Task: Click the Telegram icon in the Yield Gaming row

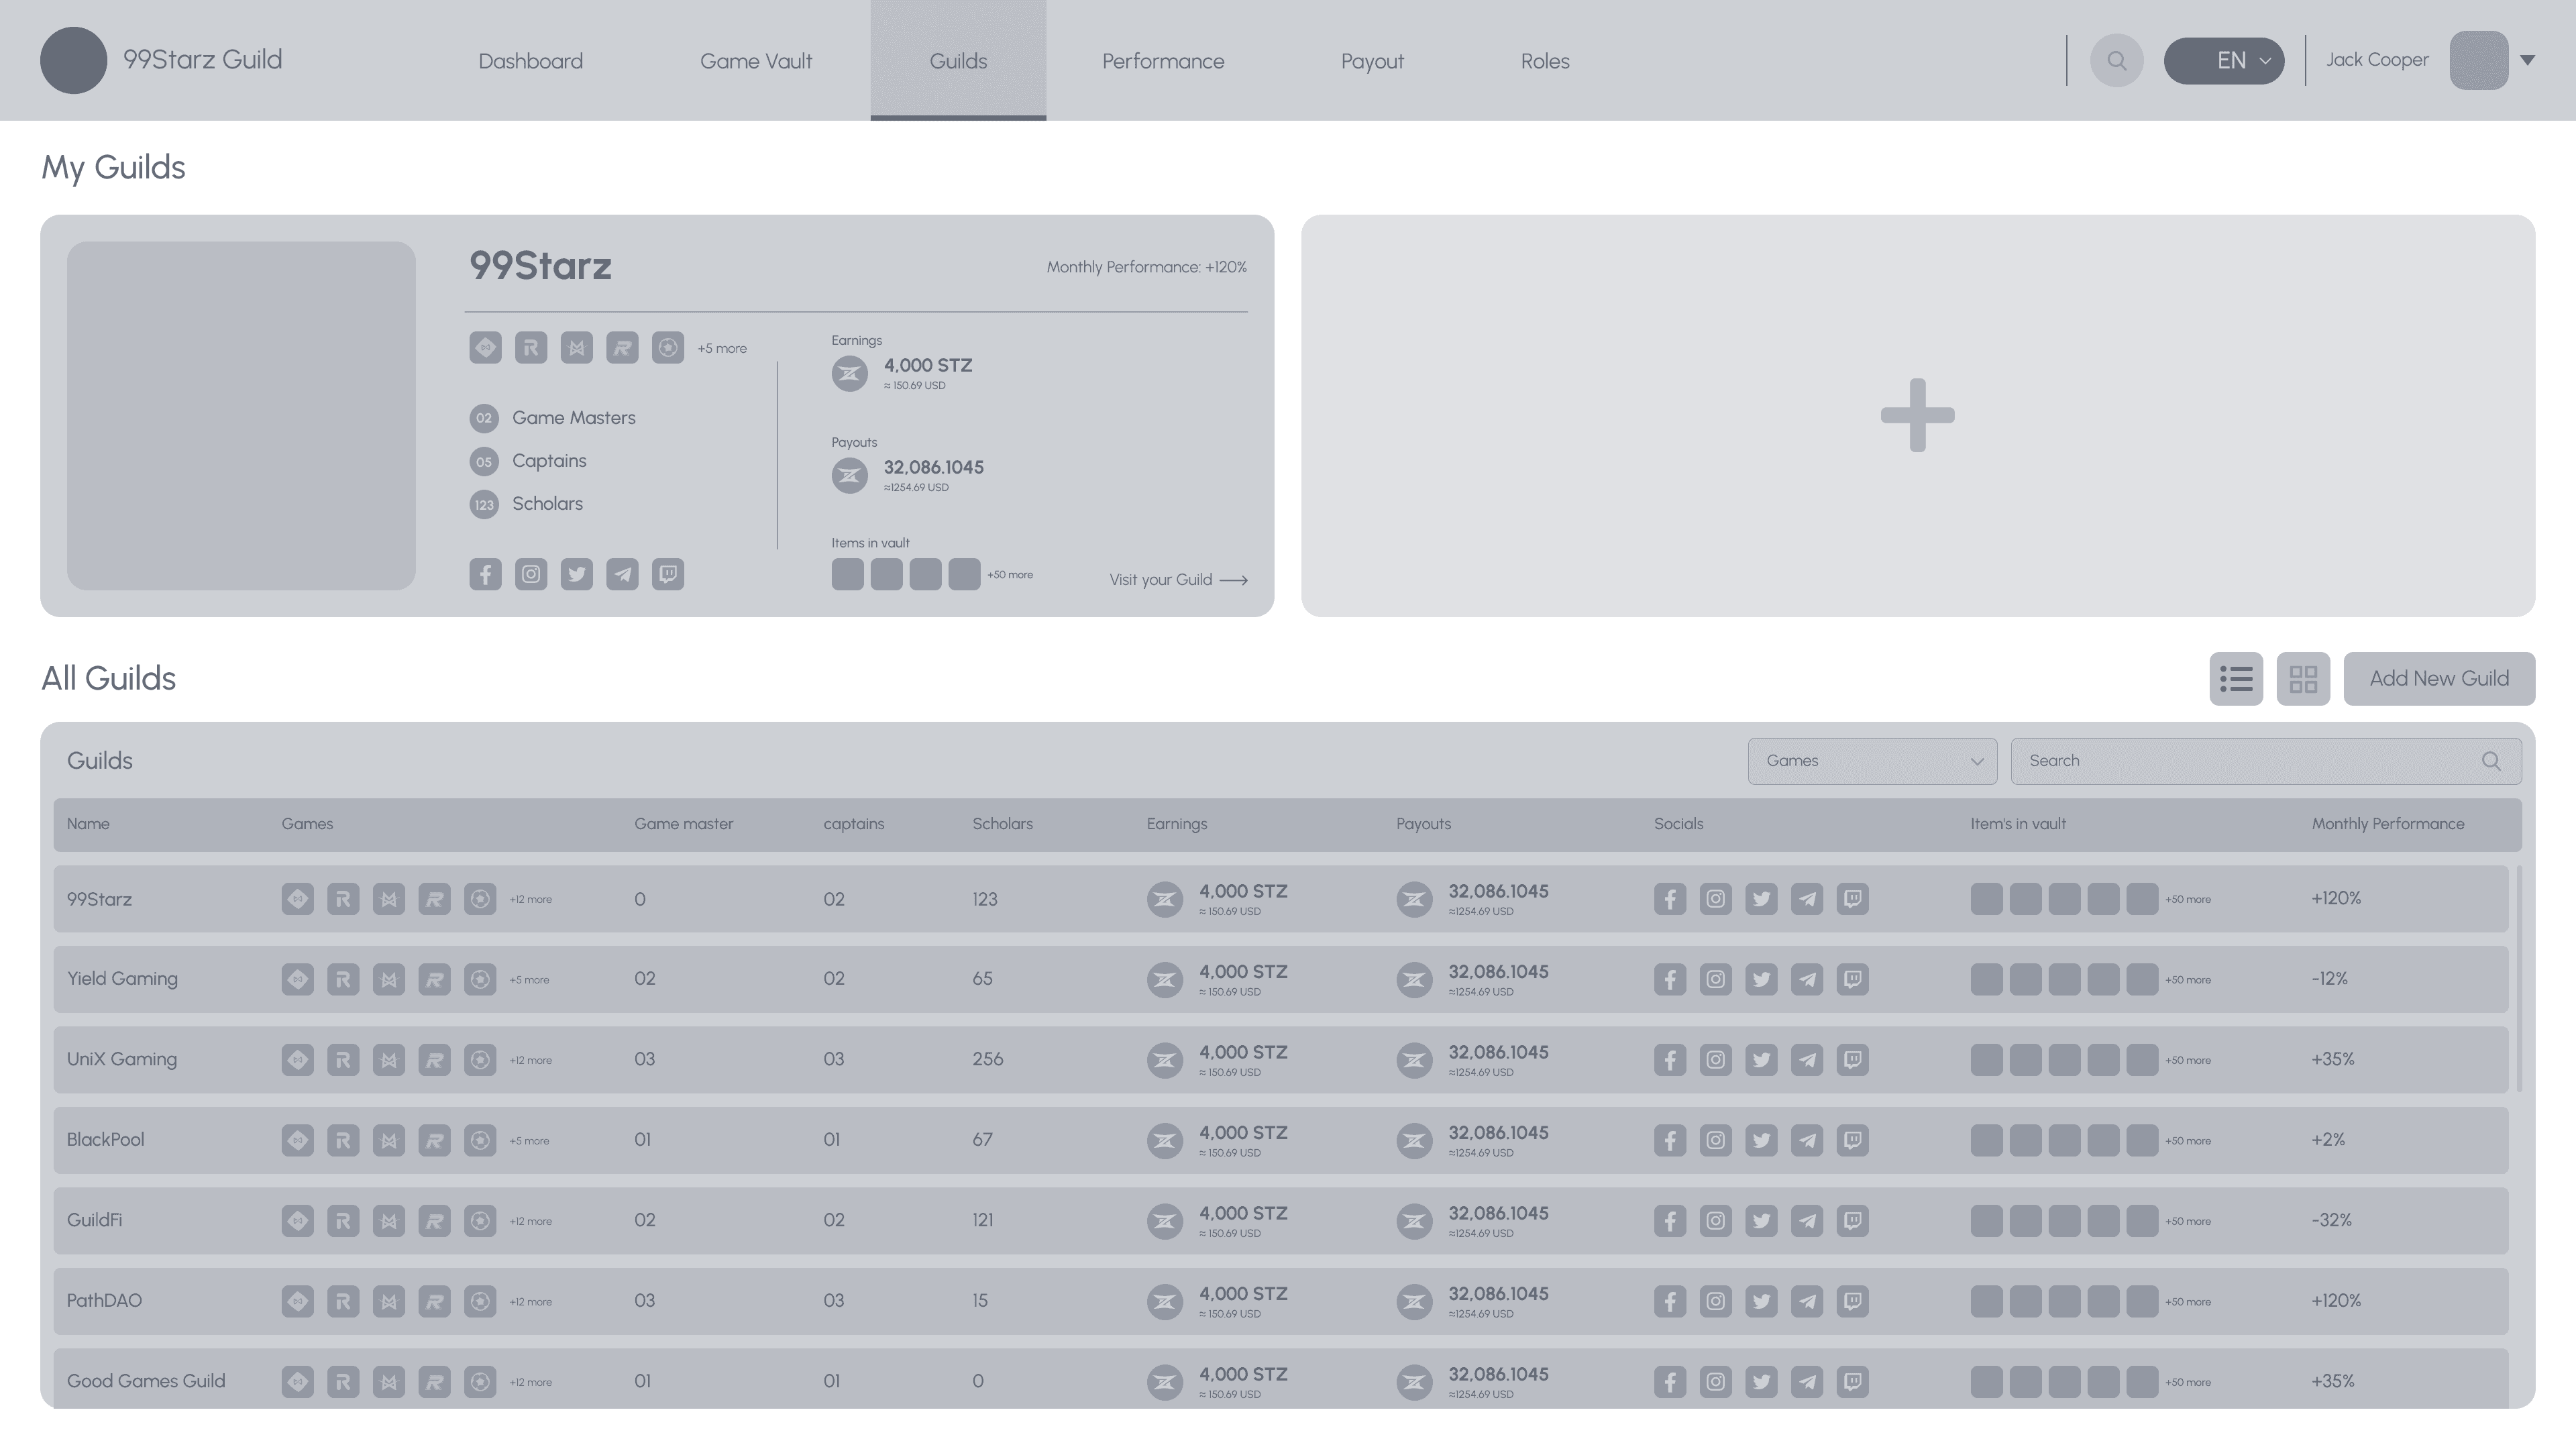Action: (x=1807, y=979)
